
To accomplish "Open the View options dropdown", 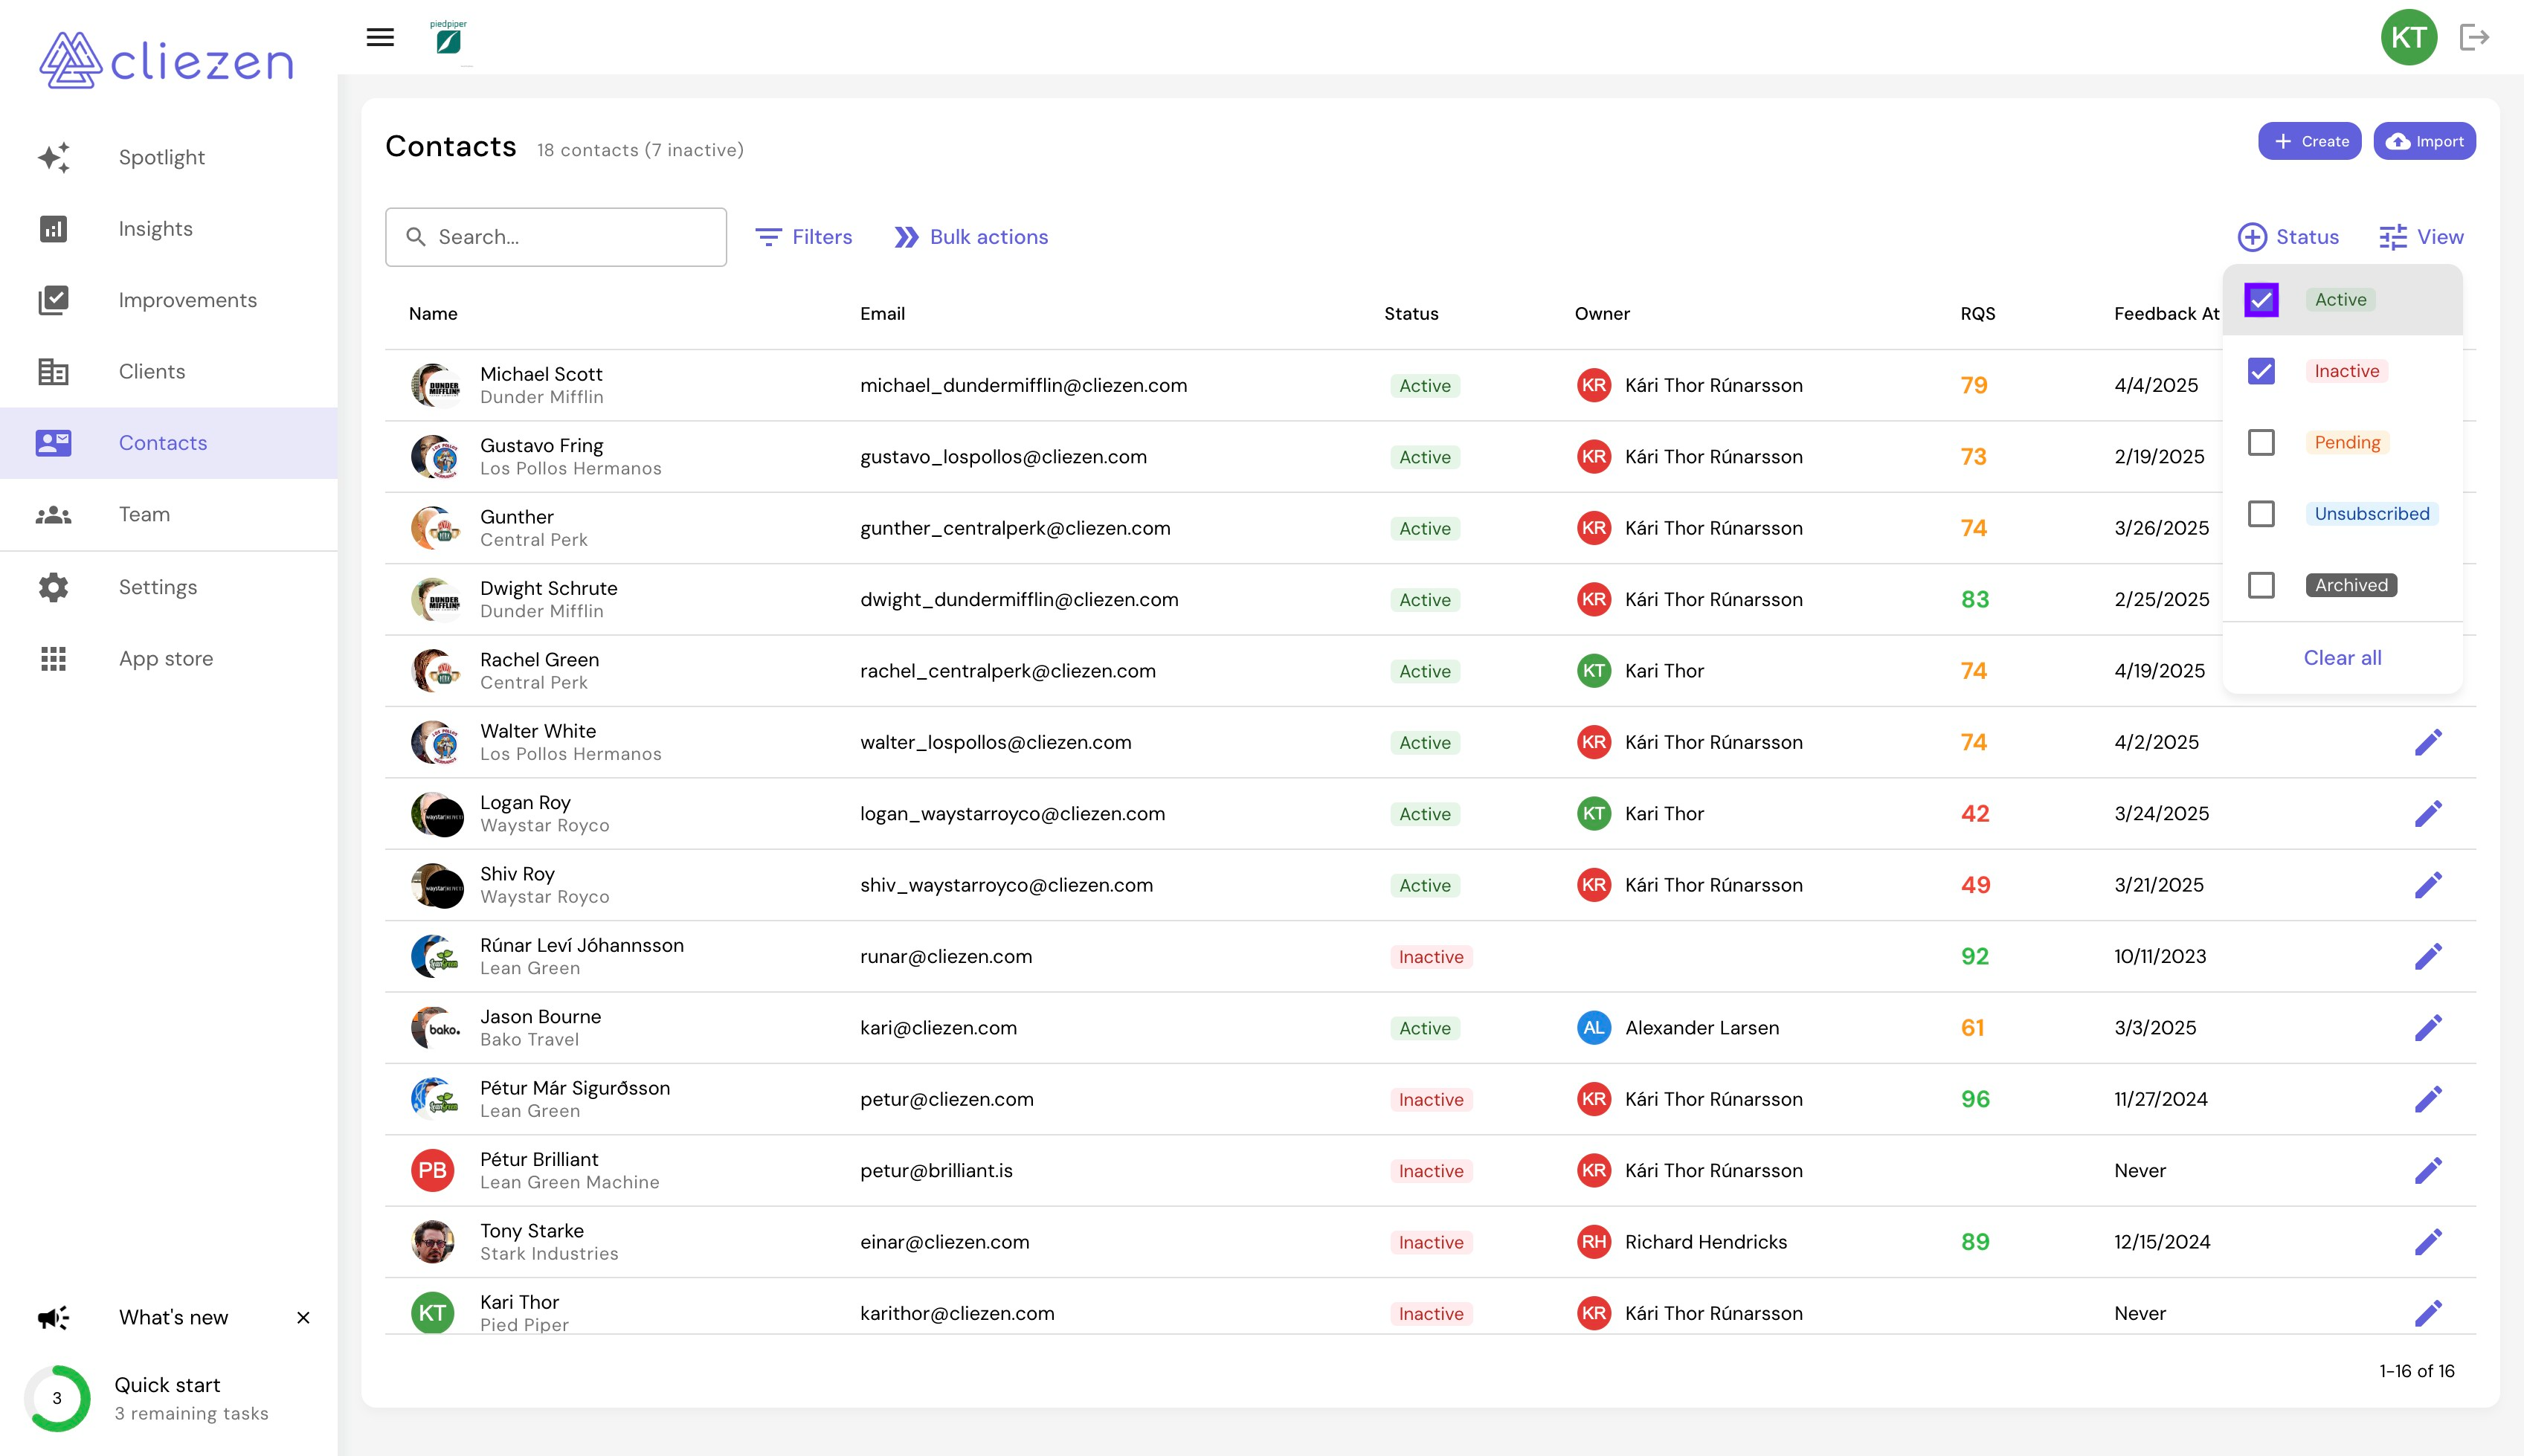I will click(2421, 237).
